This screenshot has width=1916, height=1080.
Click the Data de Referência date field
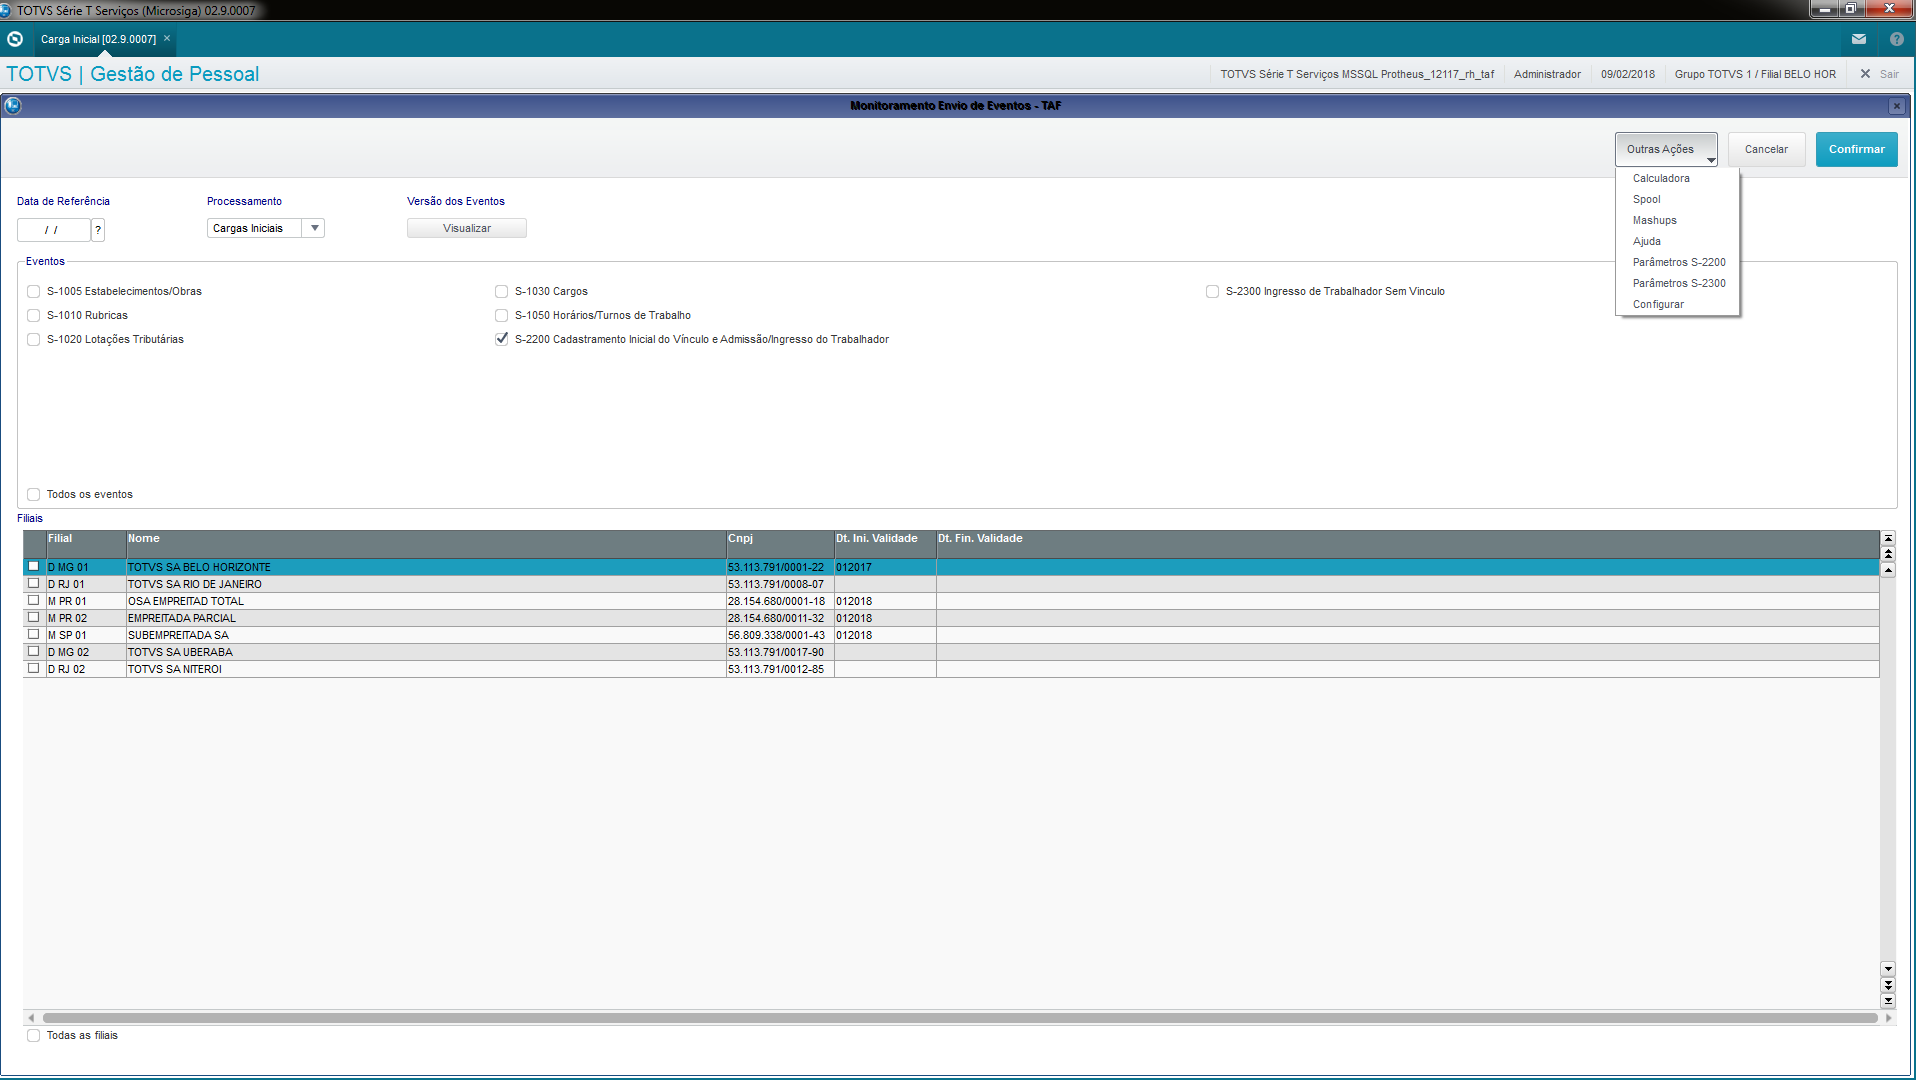tap(54, 230)
